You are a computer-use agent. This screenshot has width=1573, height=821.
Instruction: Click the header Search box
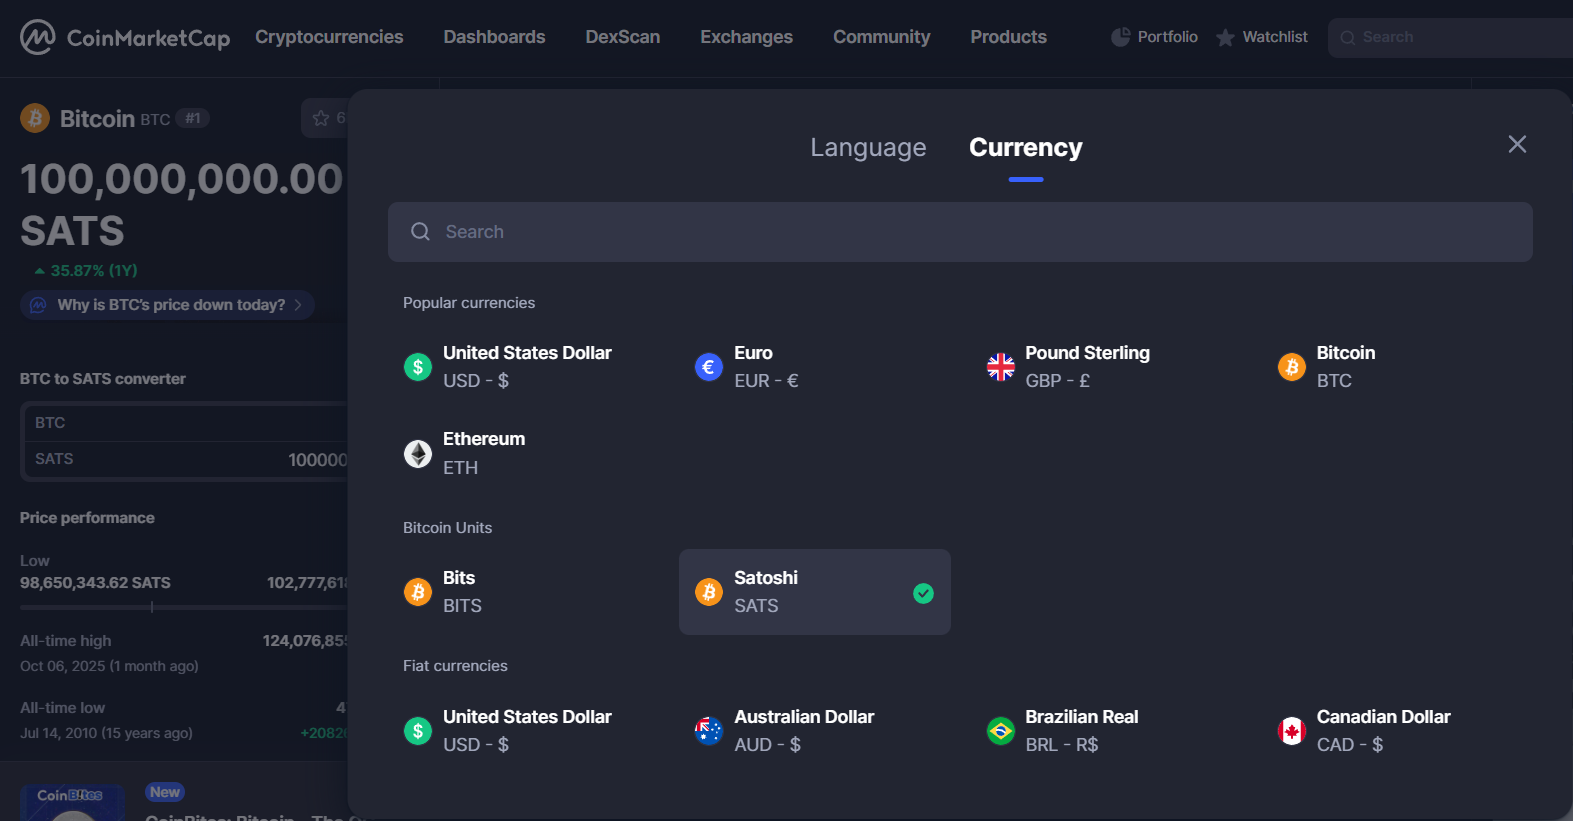click(1450, 38)
